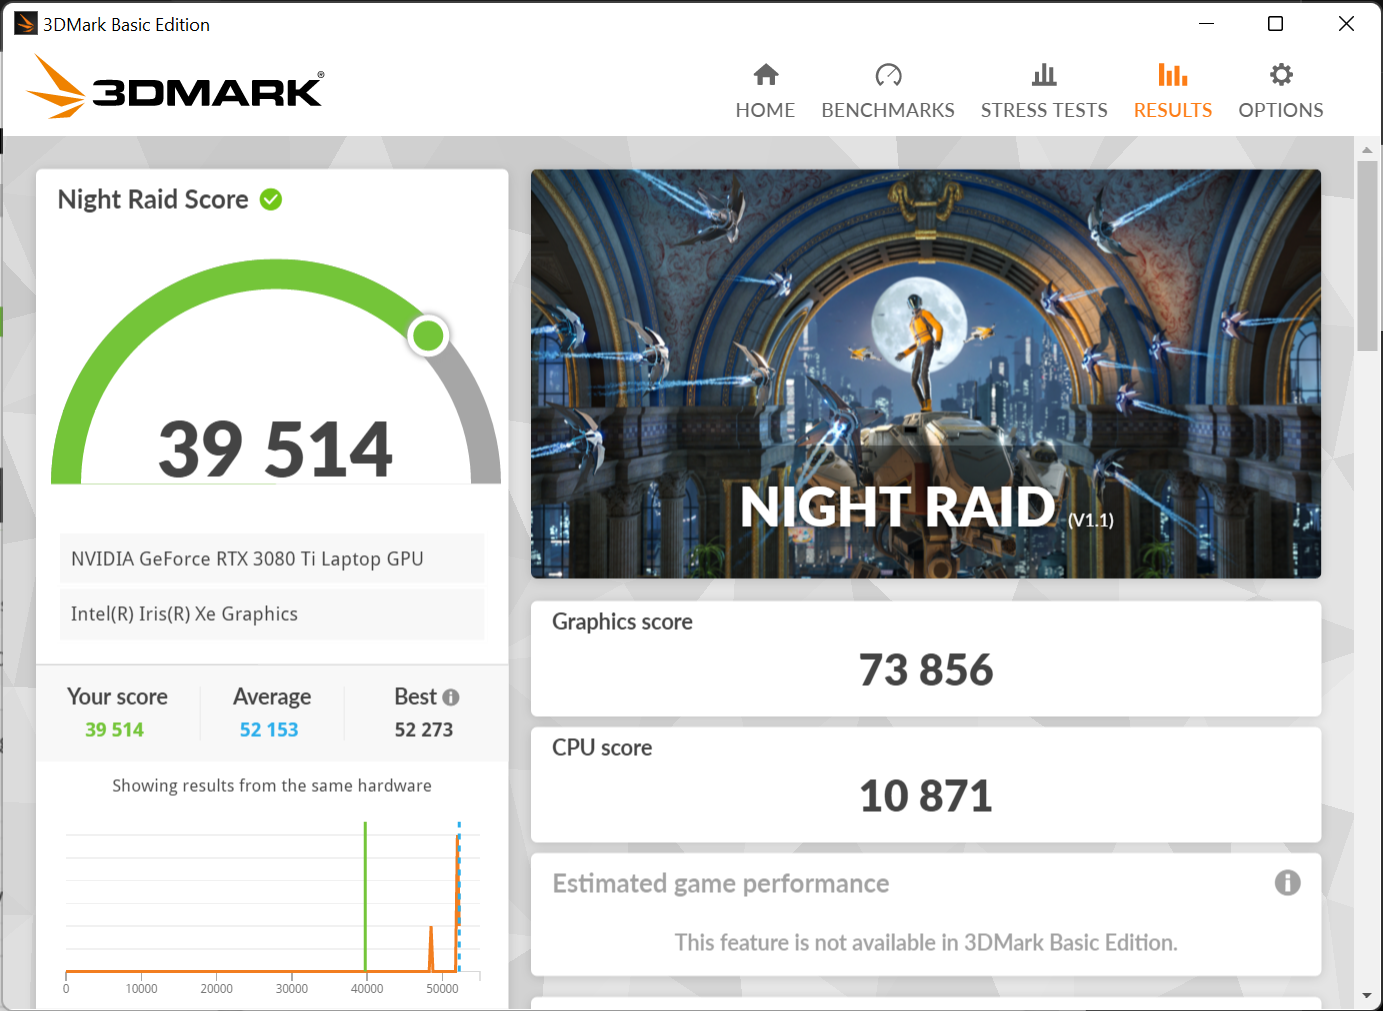Click the orange Results chart icon
1383x1011 pixels.
[x=1172, y=75]
